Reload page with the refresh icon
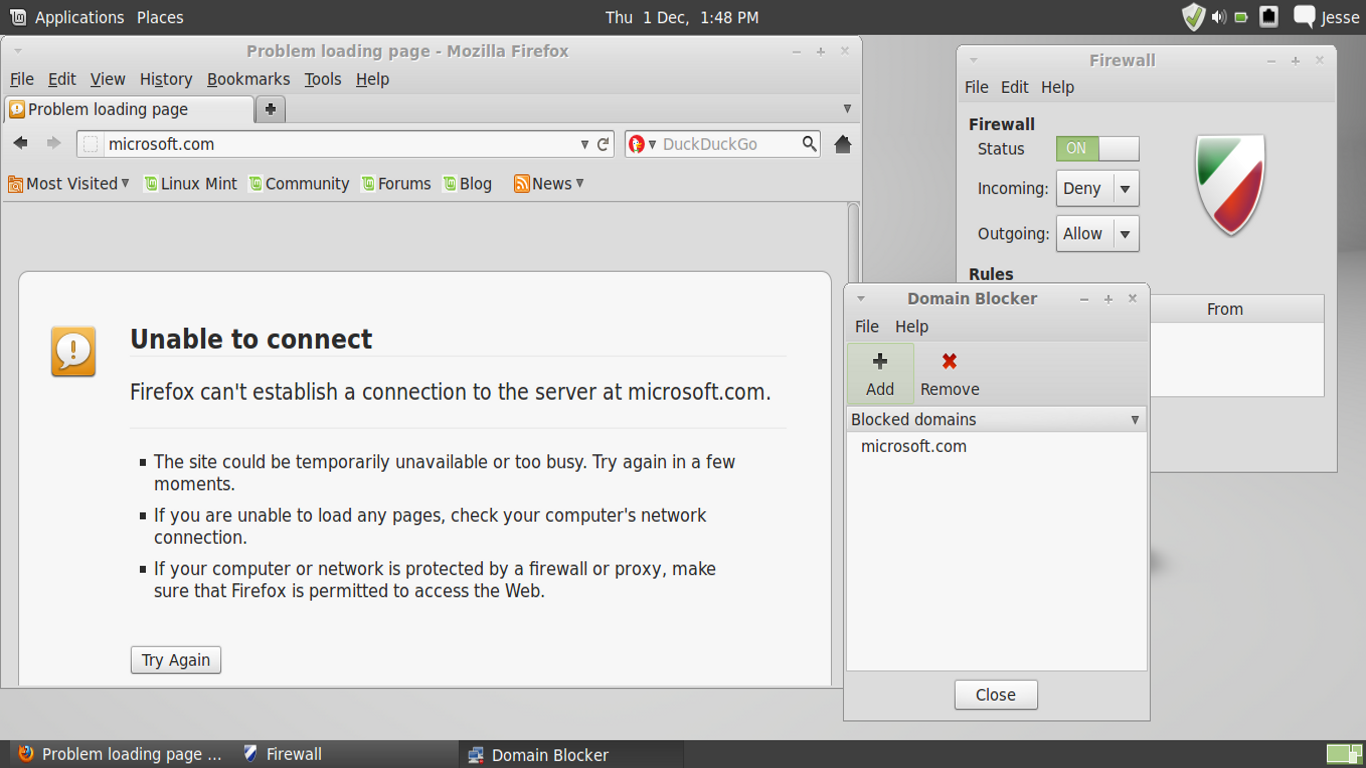Screen dimensions: 1366x768 [603, 144]
